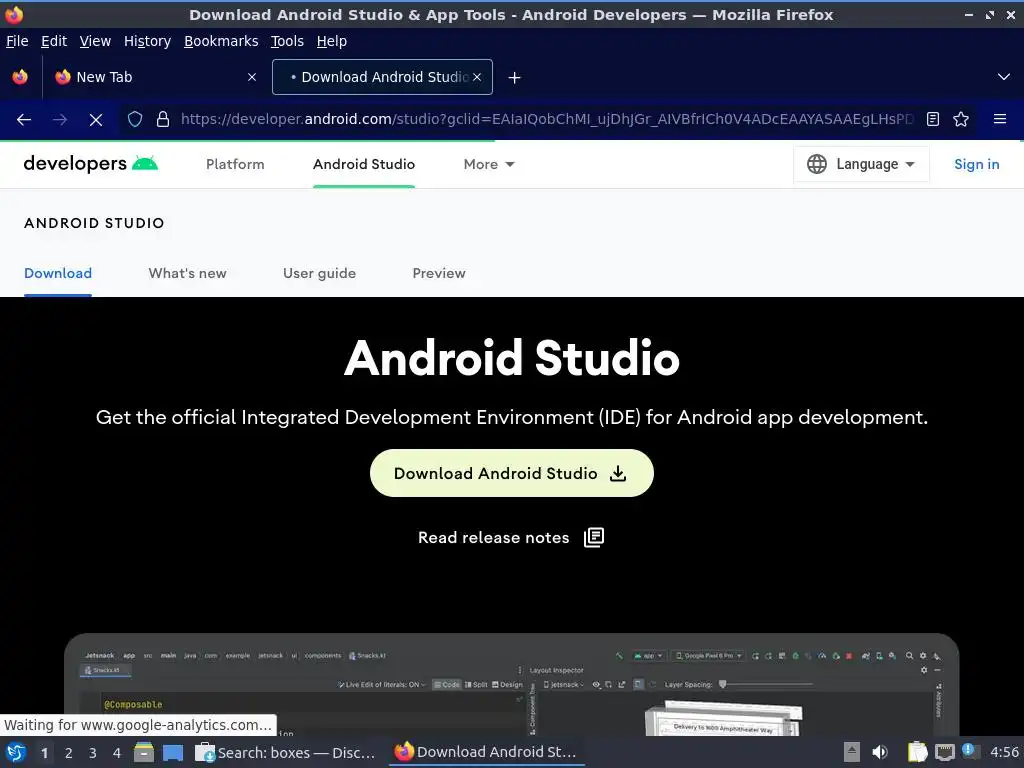Click the browser back arrow
Screen dimensions: 1024x768
tap(24, 120)
